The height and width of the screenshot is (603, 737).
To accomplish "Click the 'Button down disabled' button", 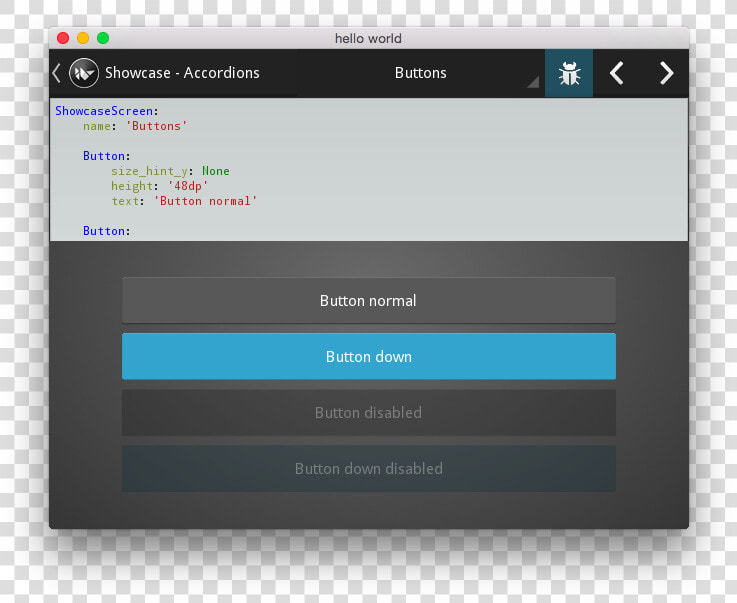I will [368, 468].
